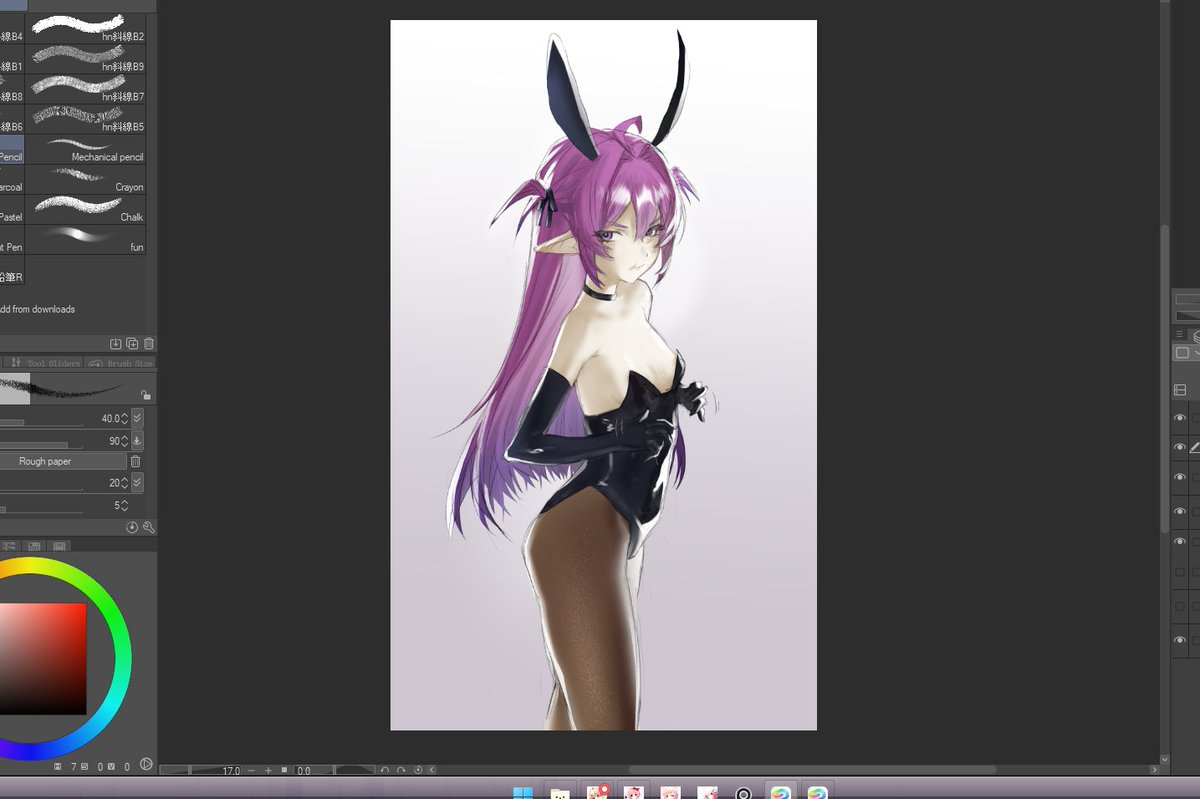Click the down-arrow button beside value 90

click(x=137, y=441)
